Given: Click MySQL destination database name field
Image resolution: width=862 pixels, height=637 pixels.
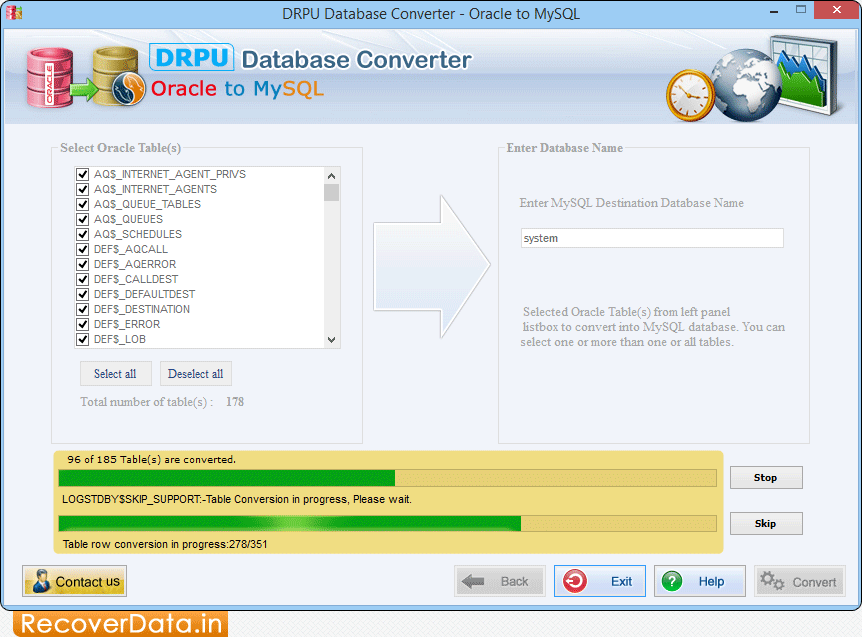Looking at the screenshot, I should [x=652, y=238].
